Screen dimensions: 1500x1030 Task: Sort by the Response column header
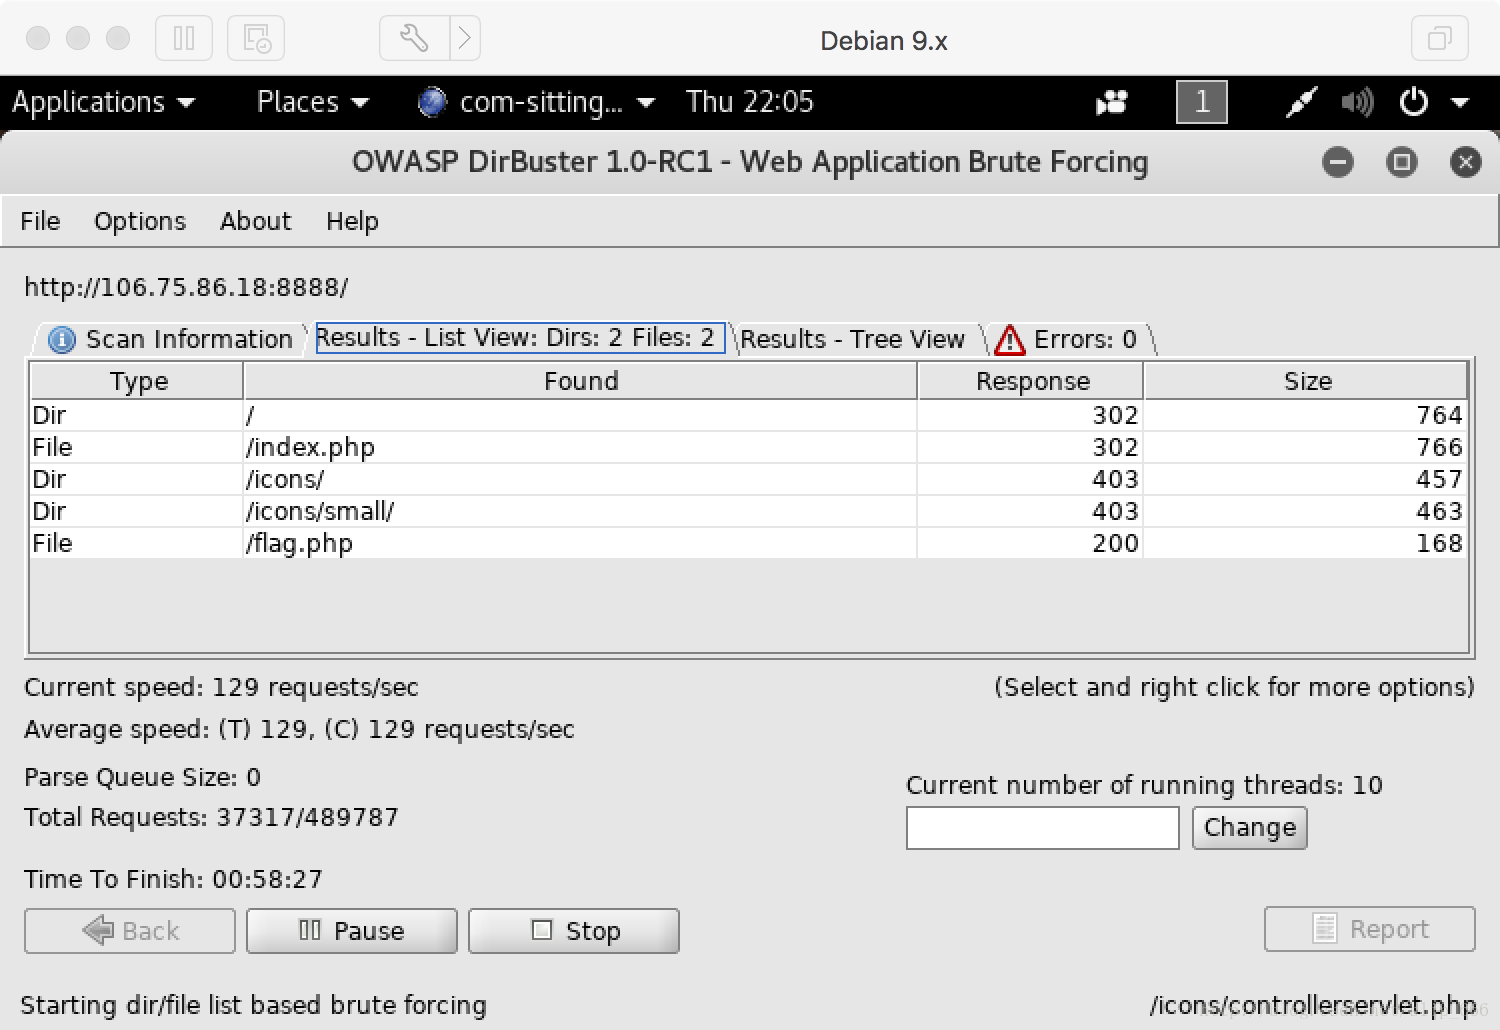tap(1032, 381)
